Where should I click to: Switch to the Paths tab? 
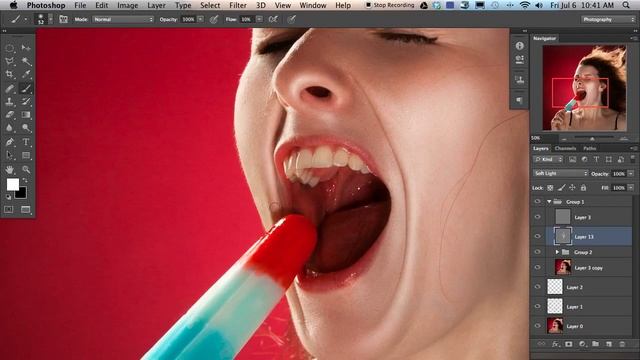click(x=589, y=148)
